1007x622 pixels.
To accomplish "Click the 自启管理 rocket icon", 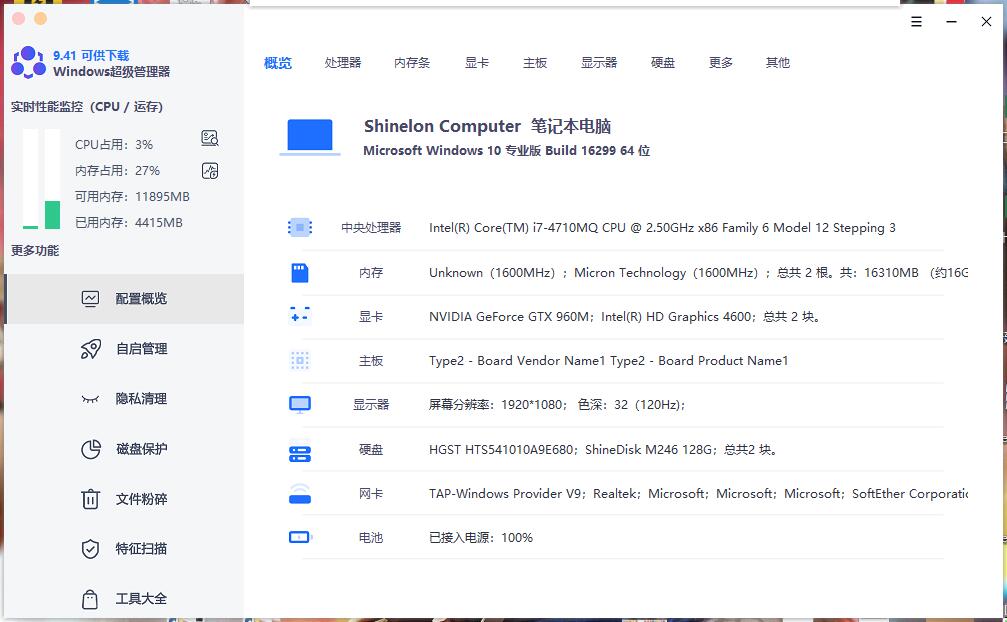I will click(90, 349).
